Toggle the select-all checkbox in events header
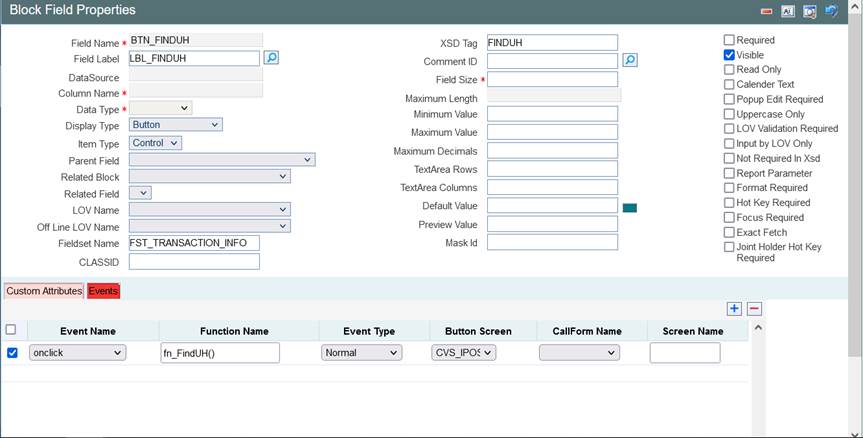 (10, 330)
